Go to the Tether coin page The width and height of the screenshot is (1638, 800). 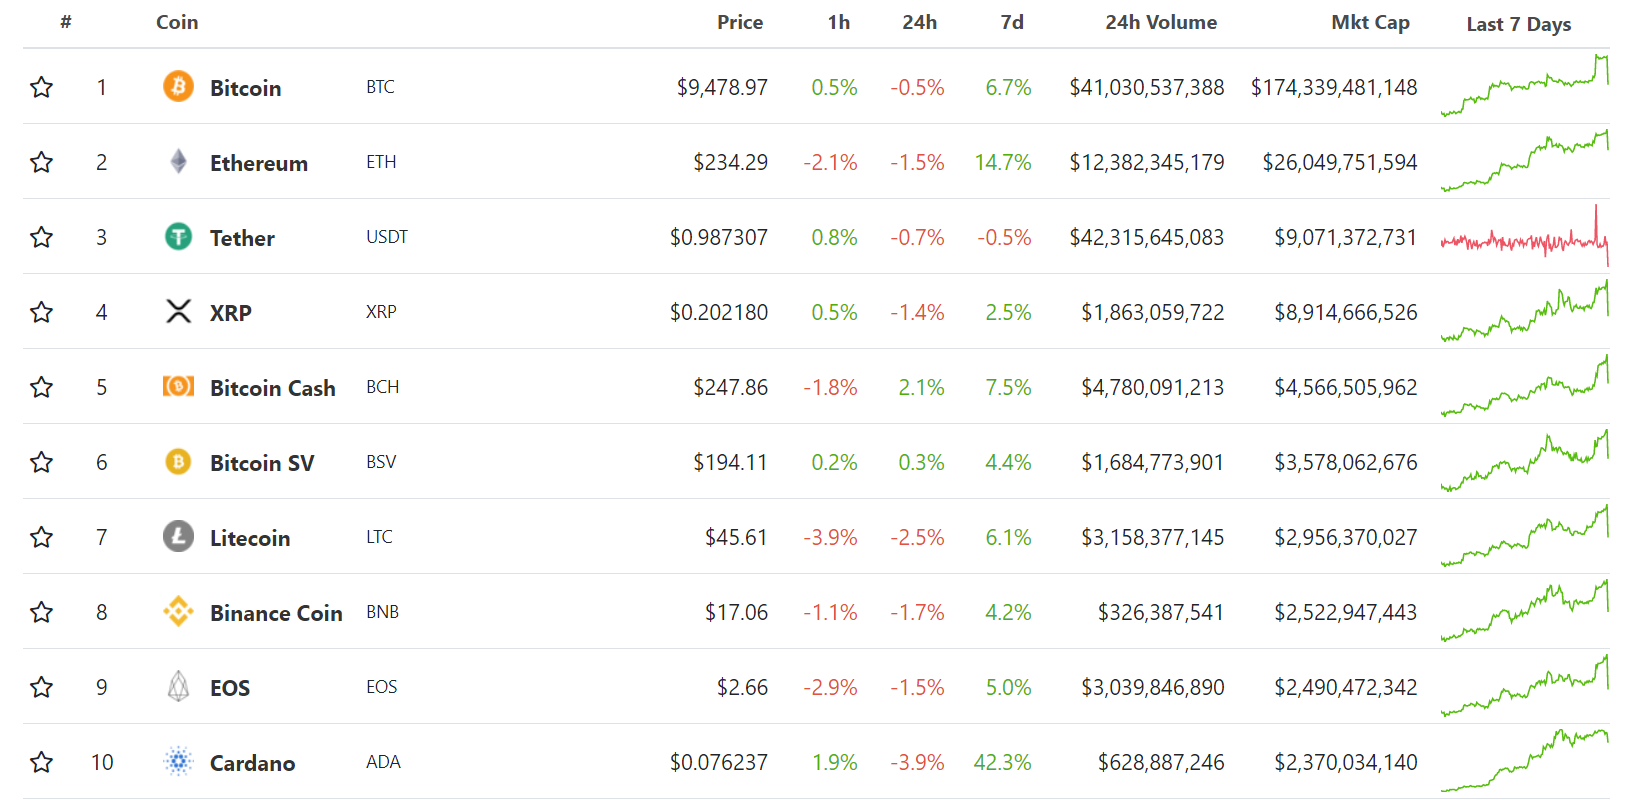242,238
